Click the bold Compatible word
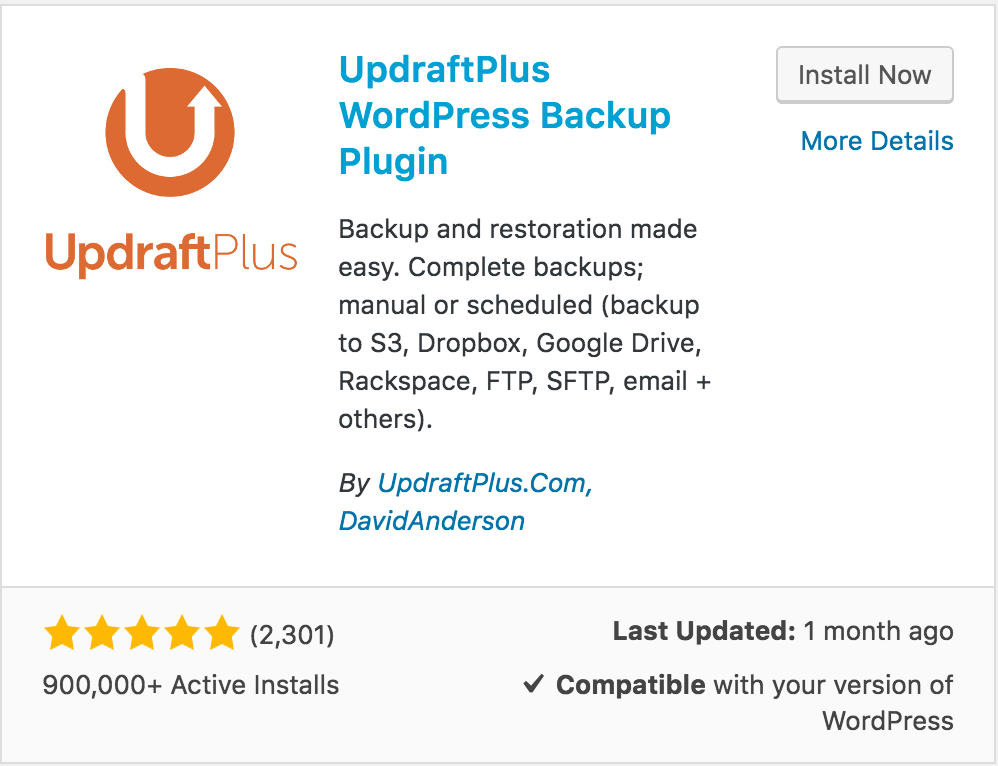The height and width of the screenshot is (766, 998). coord(630,685)
